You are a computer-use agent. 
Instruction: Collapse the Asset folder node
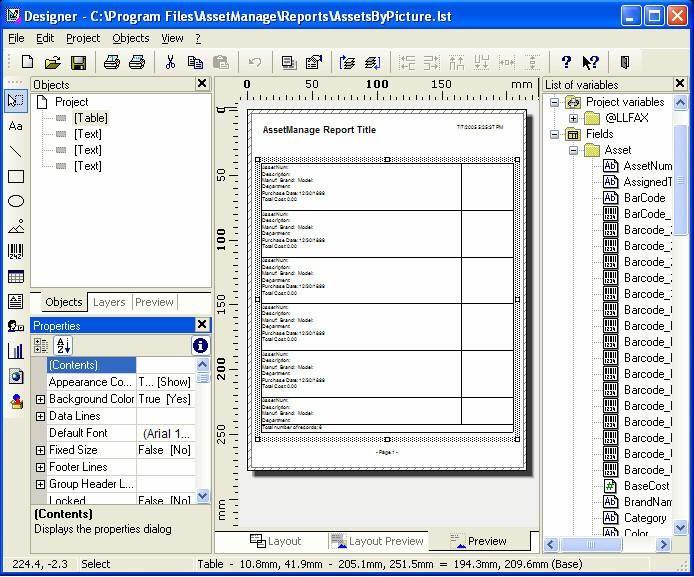(573, 150)
